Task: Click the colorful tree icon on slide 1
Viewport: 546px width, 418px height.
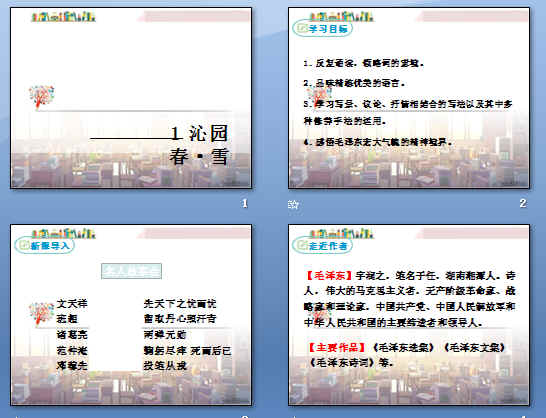Action: pyautogui.click(x=41, y=97)
